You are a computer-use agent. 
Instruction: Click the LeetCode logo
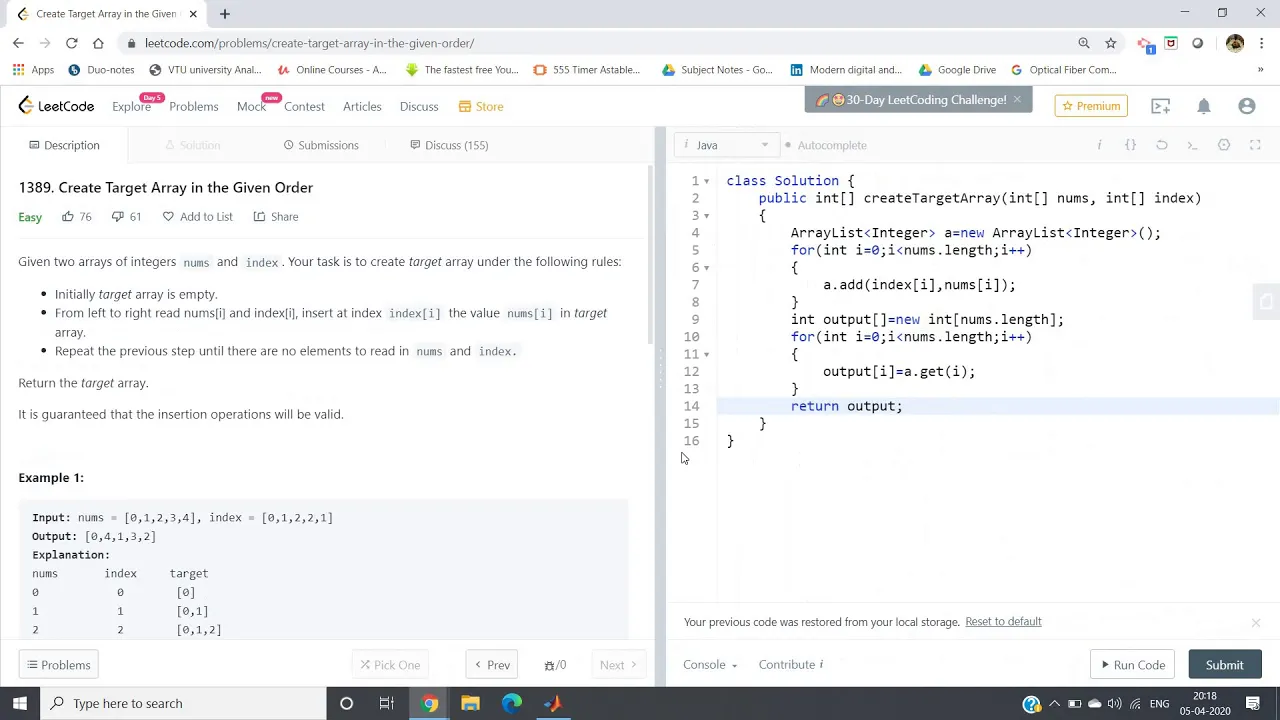[56, 106]
